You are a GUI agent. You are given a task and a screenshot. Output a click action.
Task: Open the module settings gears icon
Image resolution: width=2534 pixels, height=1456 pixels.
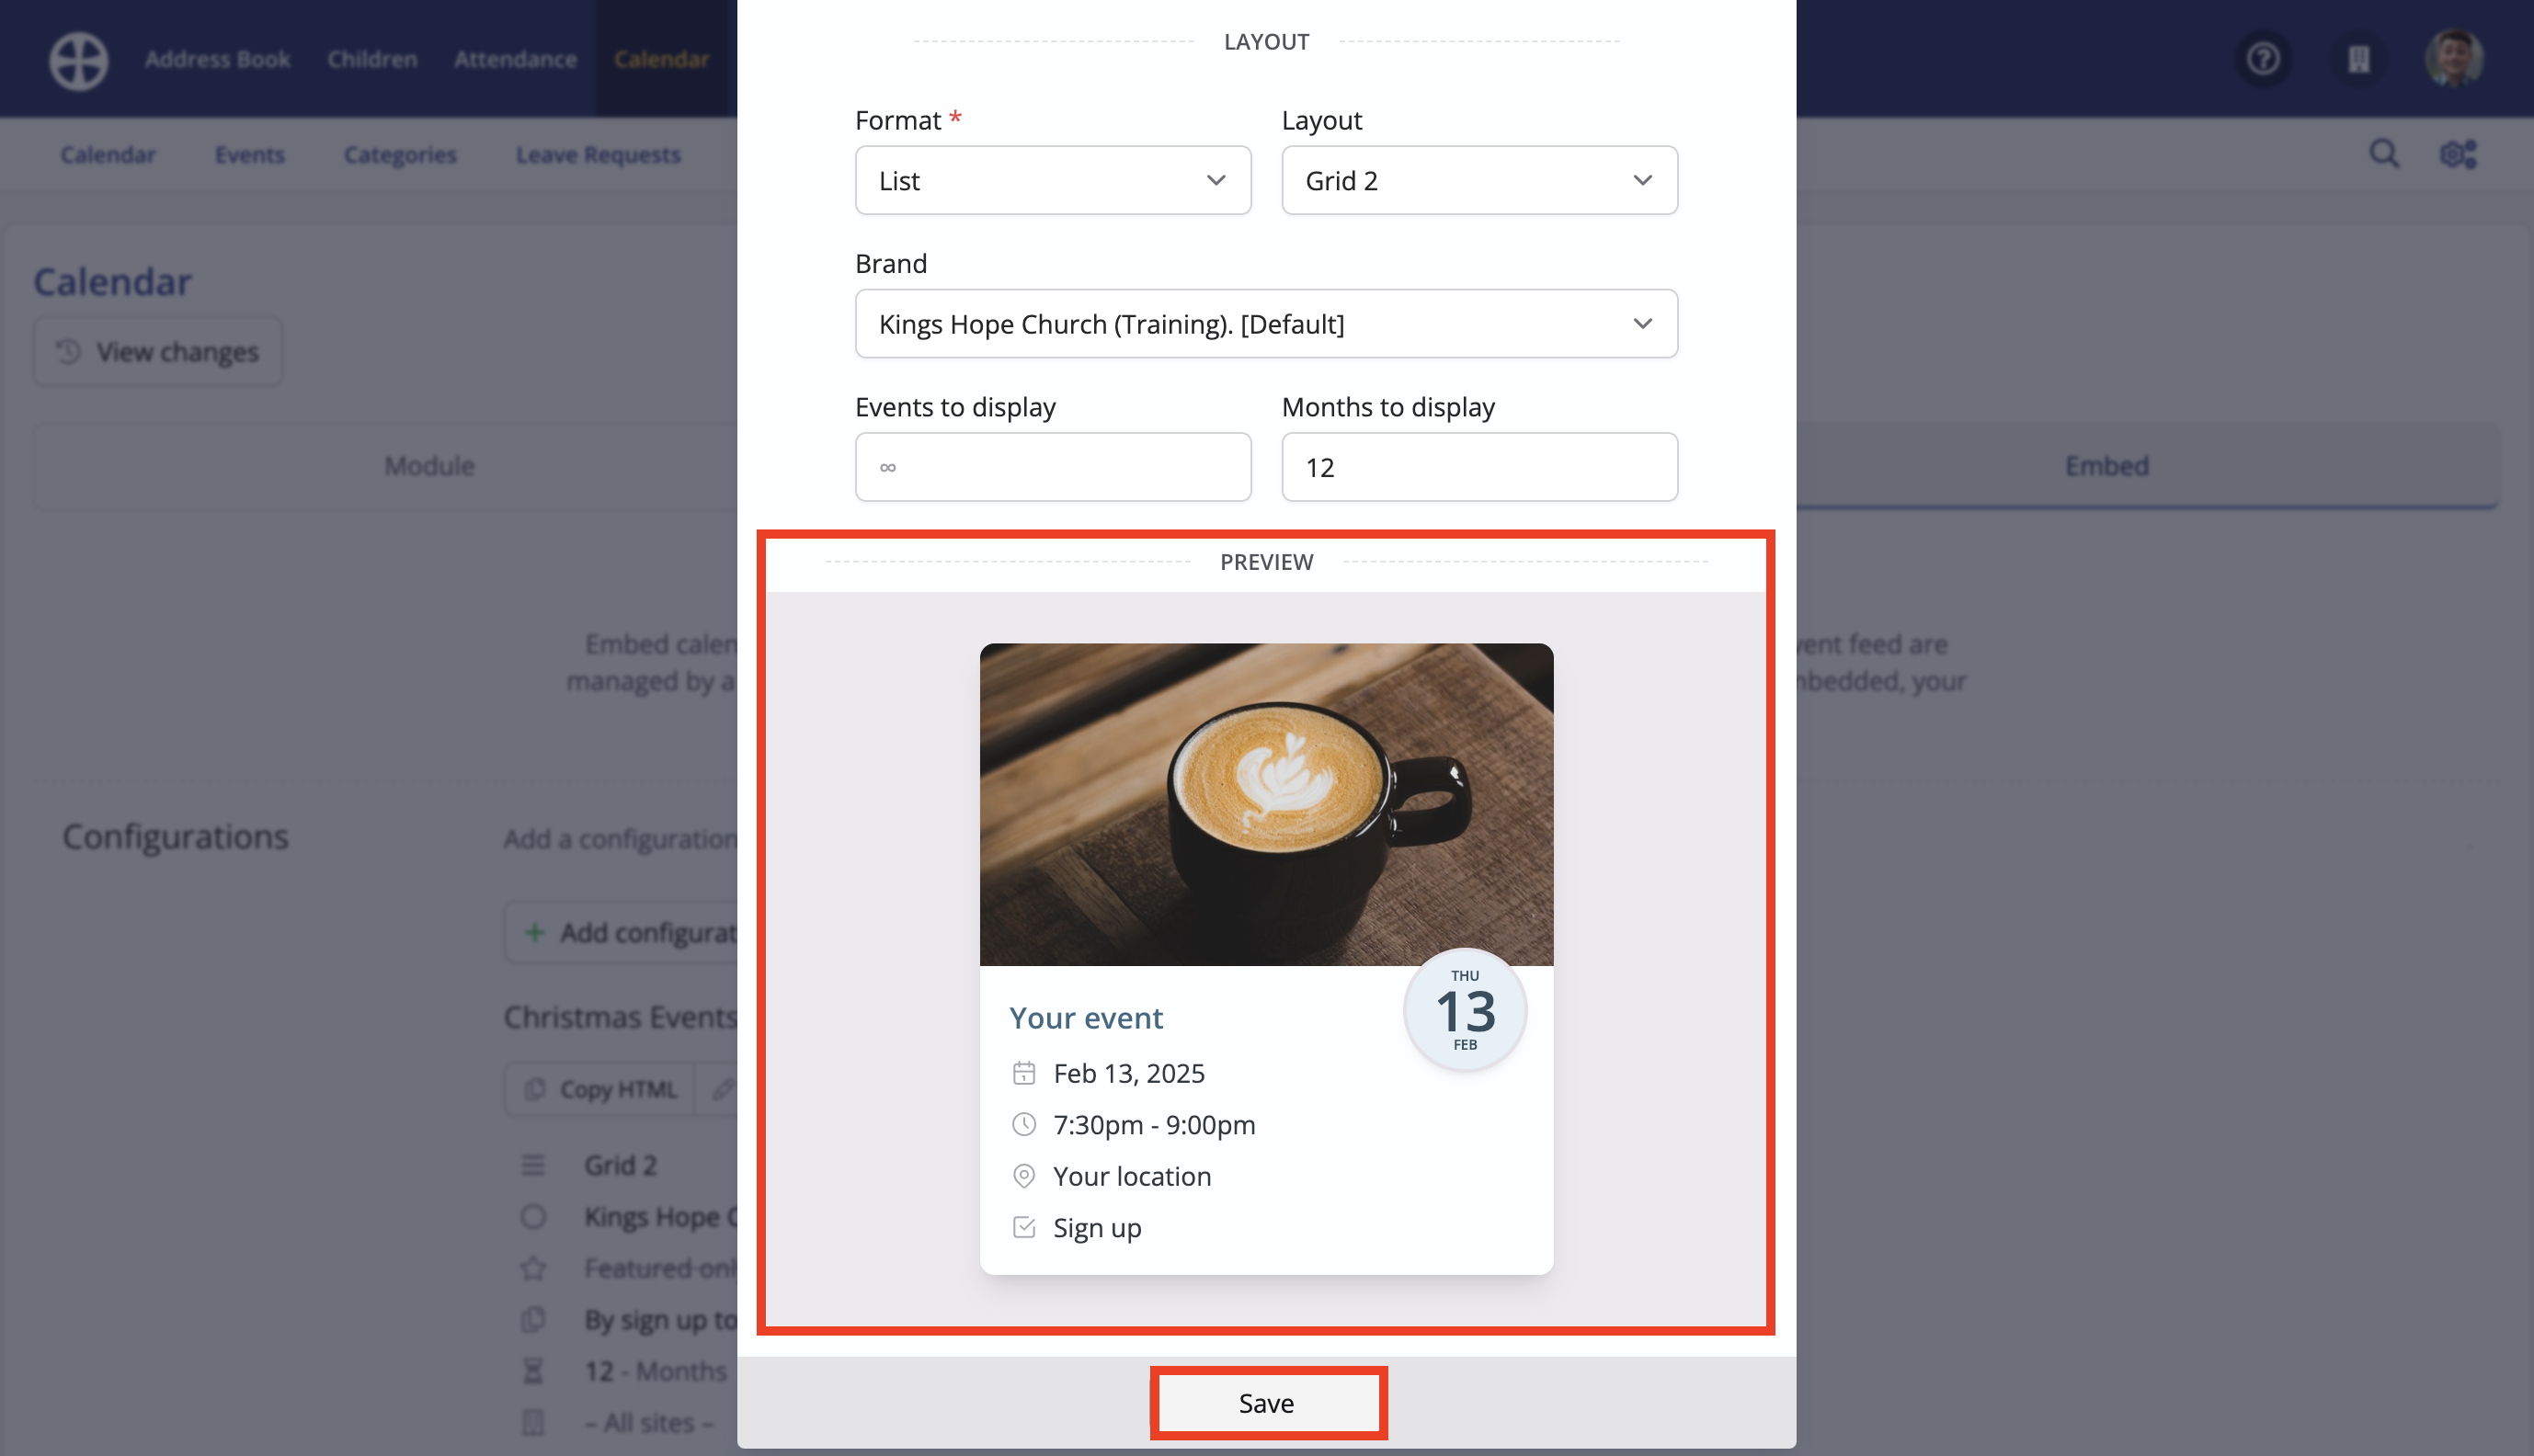point(2458,154)
